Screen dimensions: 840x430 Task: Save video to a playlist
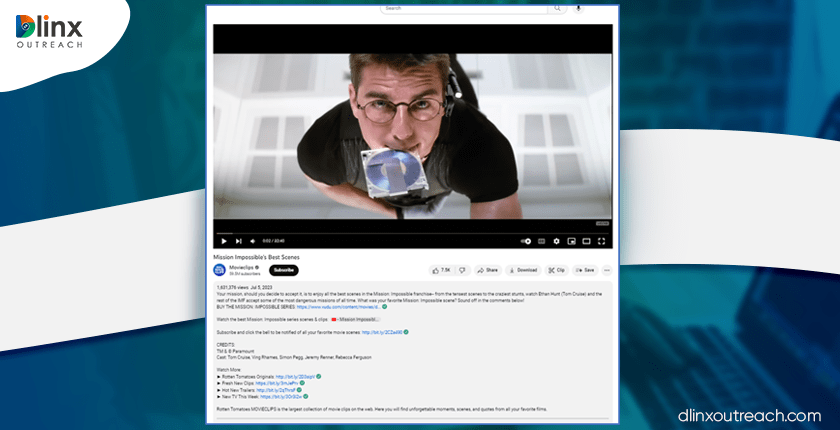[x=585, y=270]
